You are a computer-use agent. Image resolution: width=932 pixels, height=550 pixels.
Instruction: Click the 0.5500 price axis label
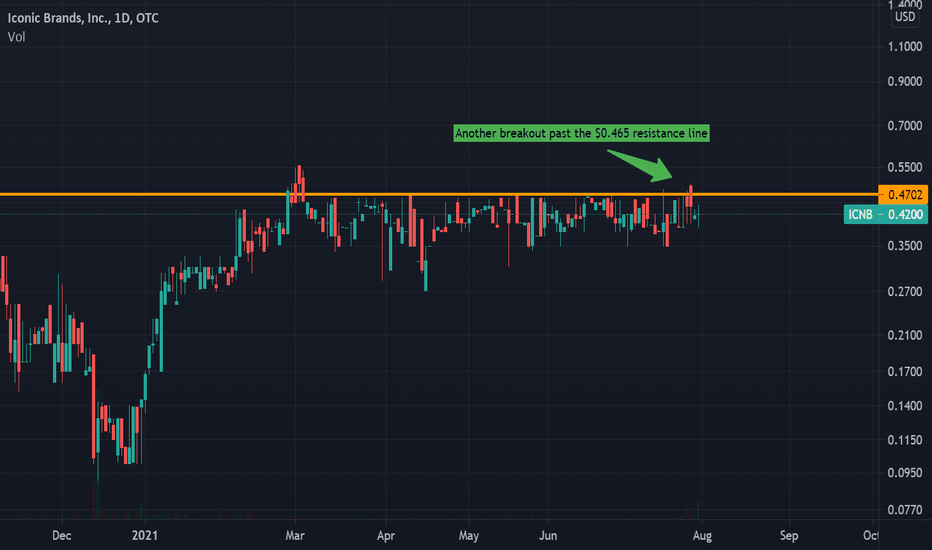(x=905, y=168)
